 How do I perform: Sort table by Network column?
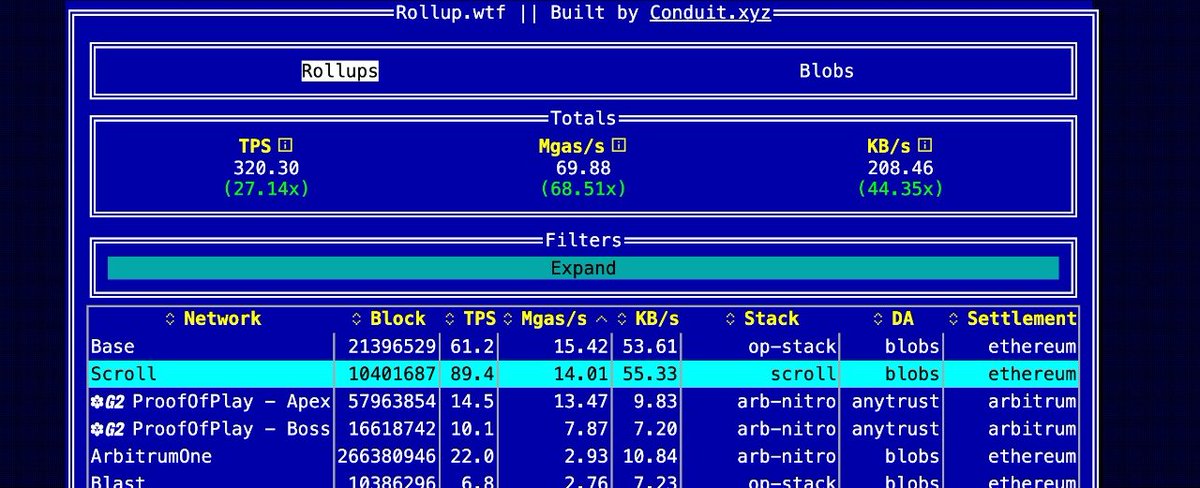(x=211, y=319)
